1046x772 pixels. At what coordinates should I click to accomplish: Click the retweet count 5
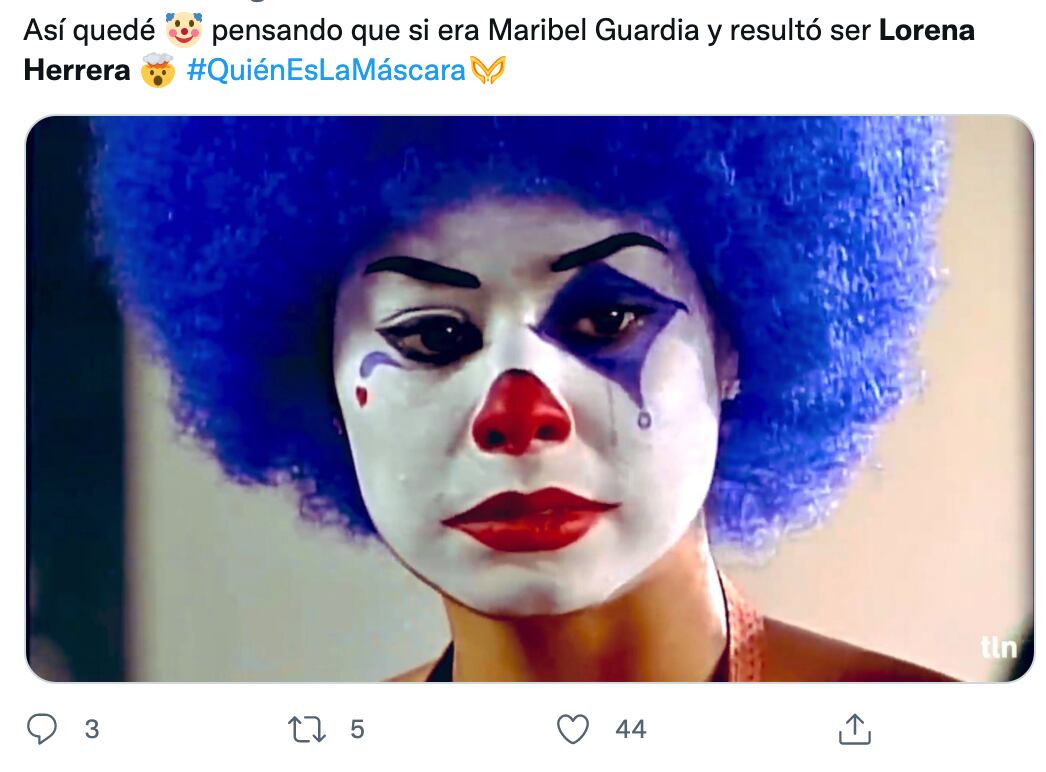(358, 729)
